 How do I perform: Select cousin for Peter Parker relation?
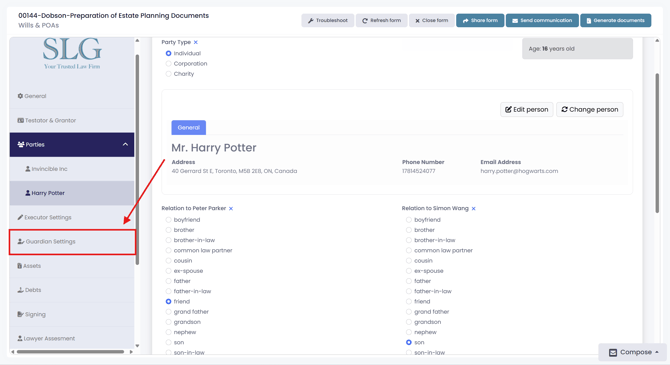(x=168, y=261)
